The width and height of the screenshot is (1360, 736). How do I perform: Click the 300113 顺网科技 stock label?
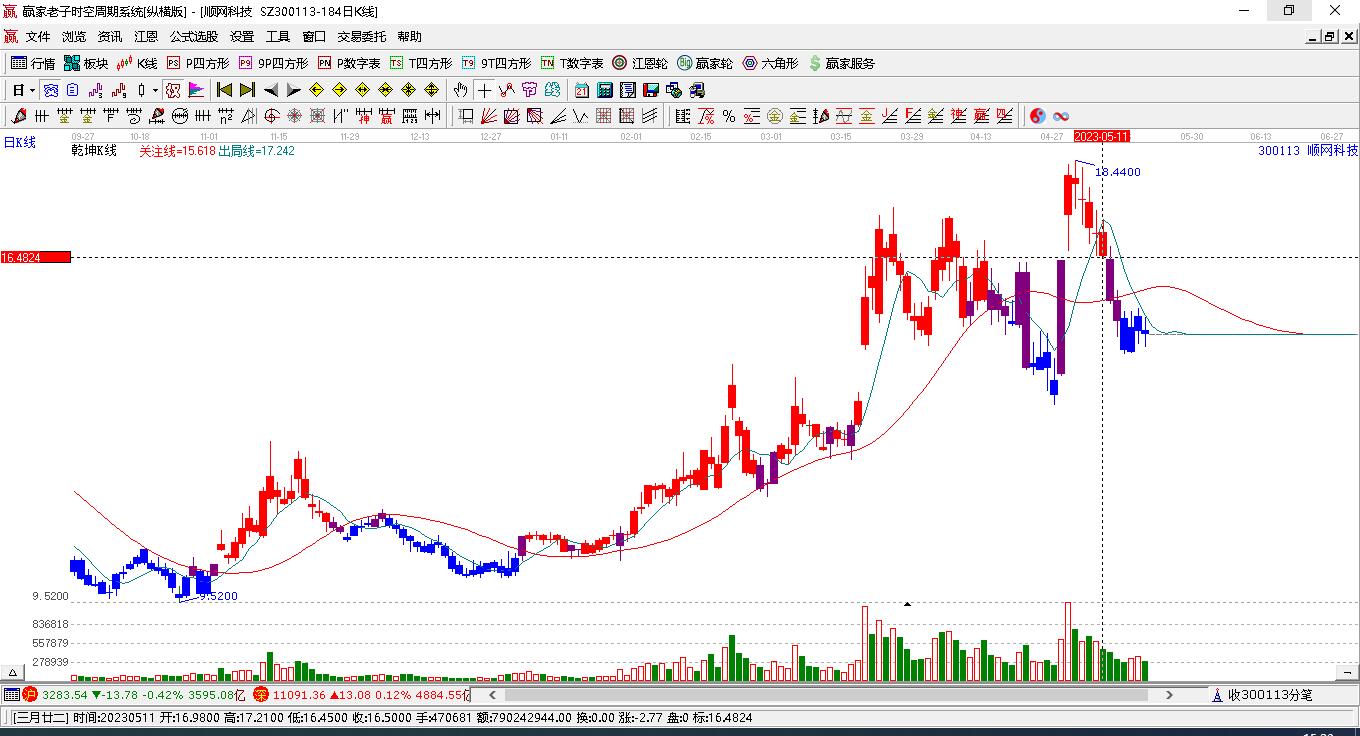1307,150
